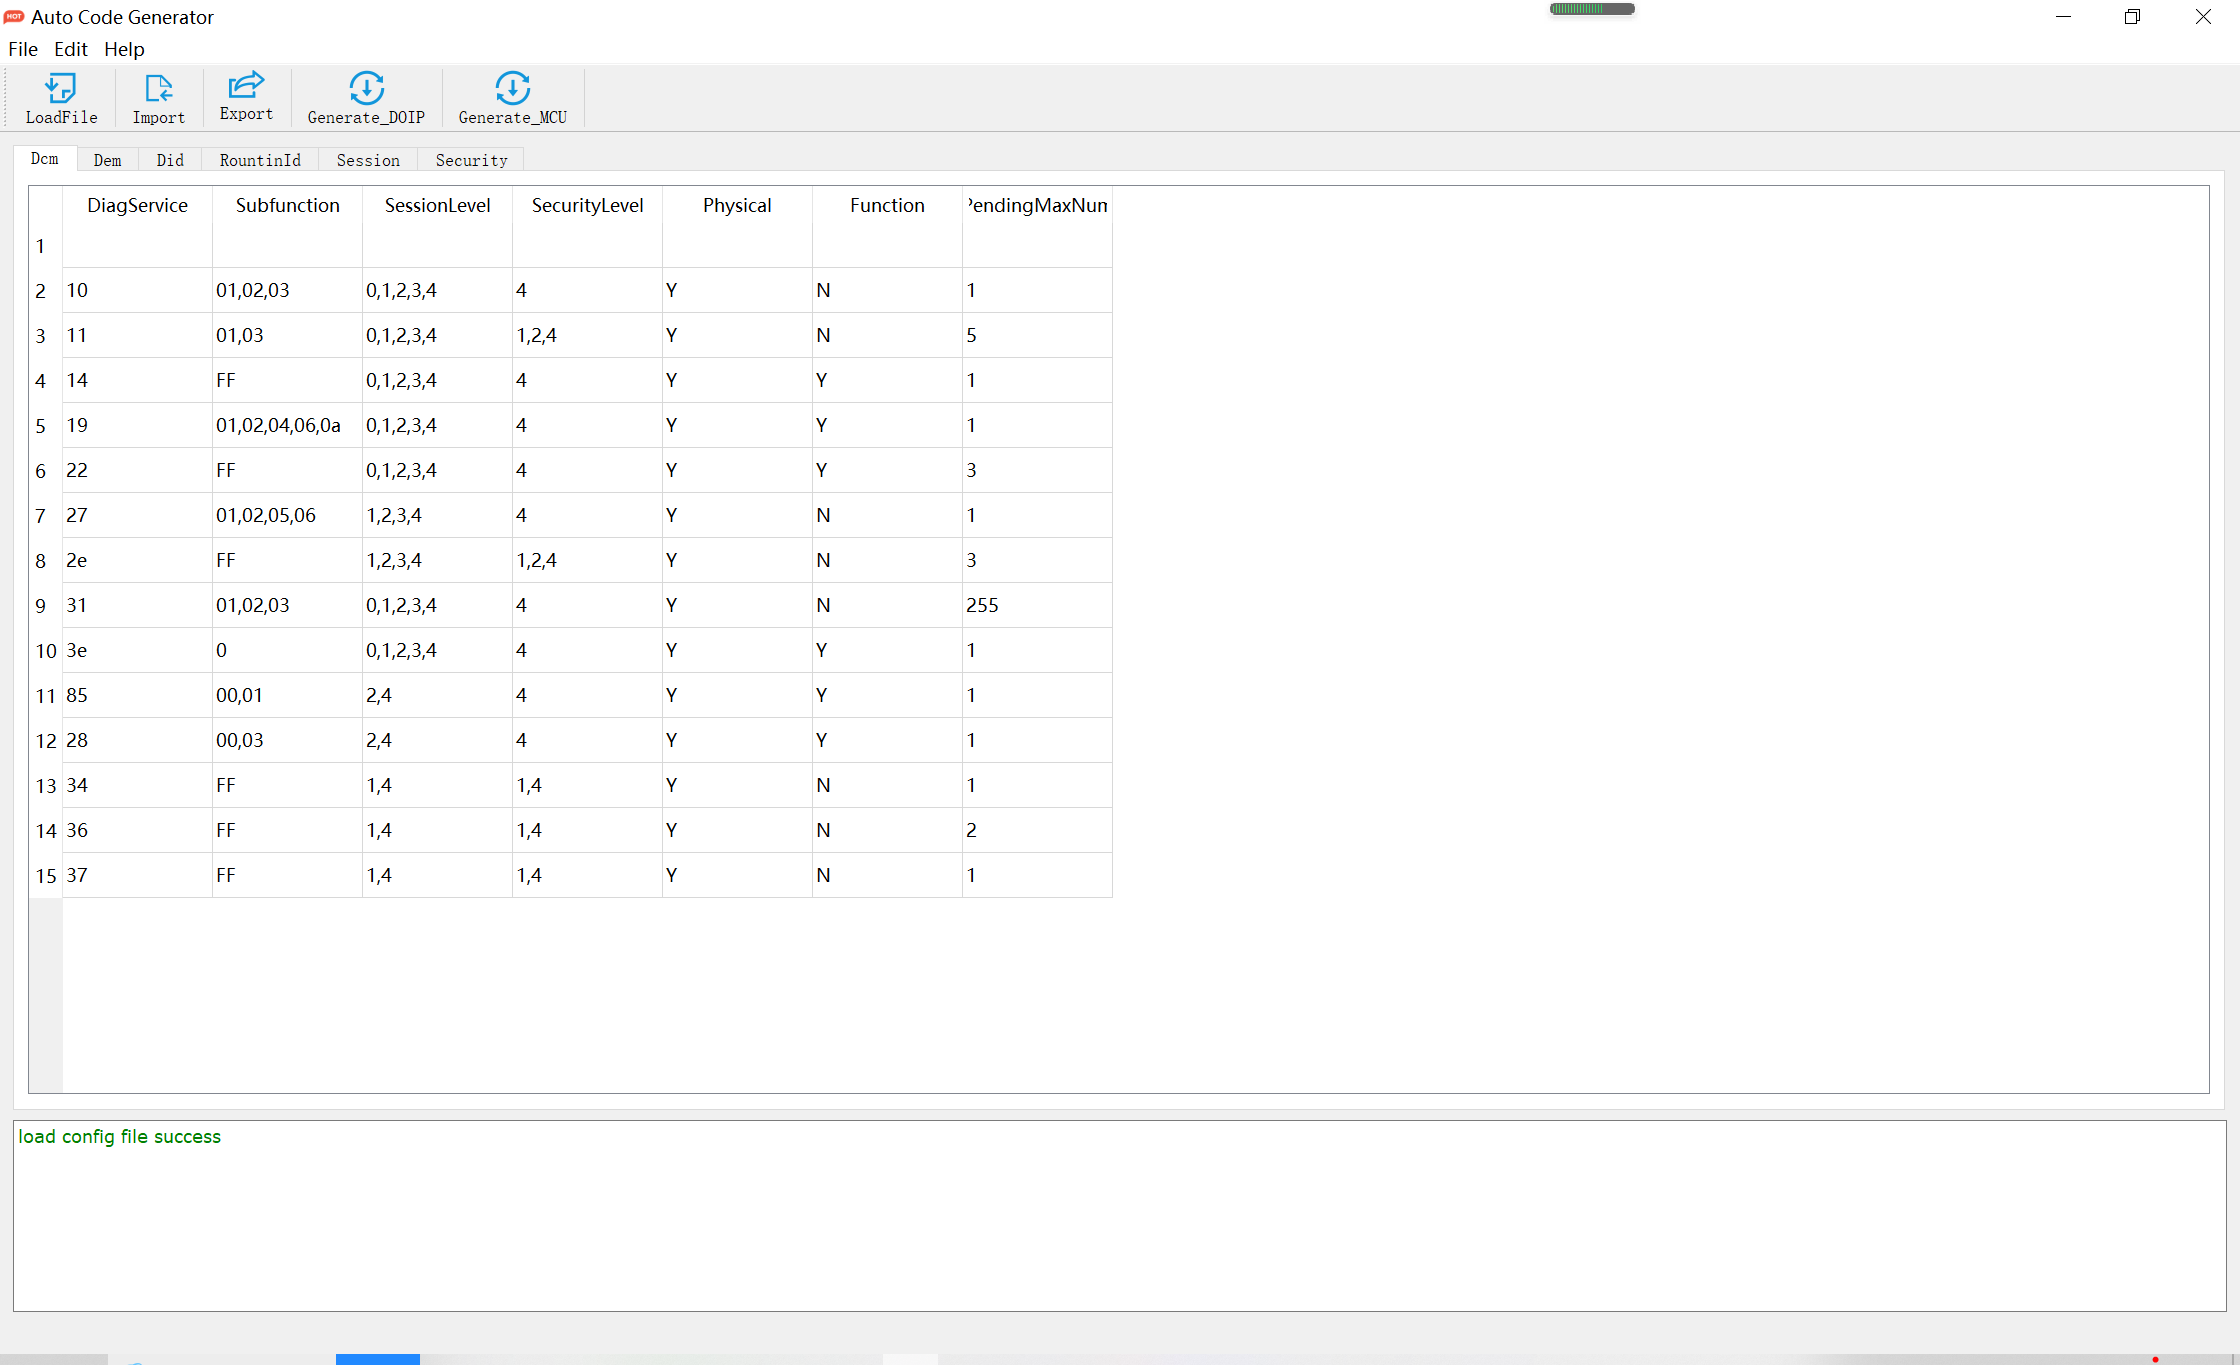Switch to the RountinId tab

pyautogui.click(x=260, y=160)
